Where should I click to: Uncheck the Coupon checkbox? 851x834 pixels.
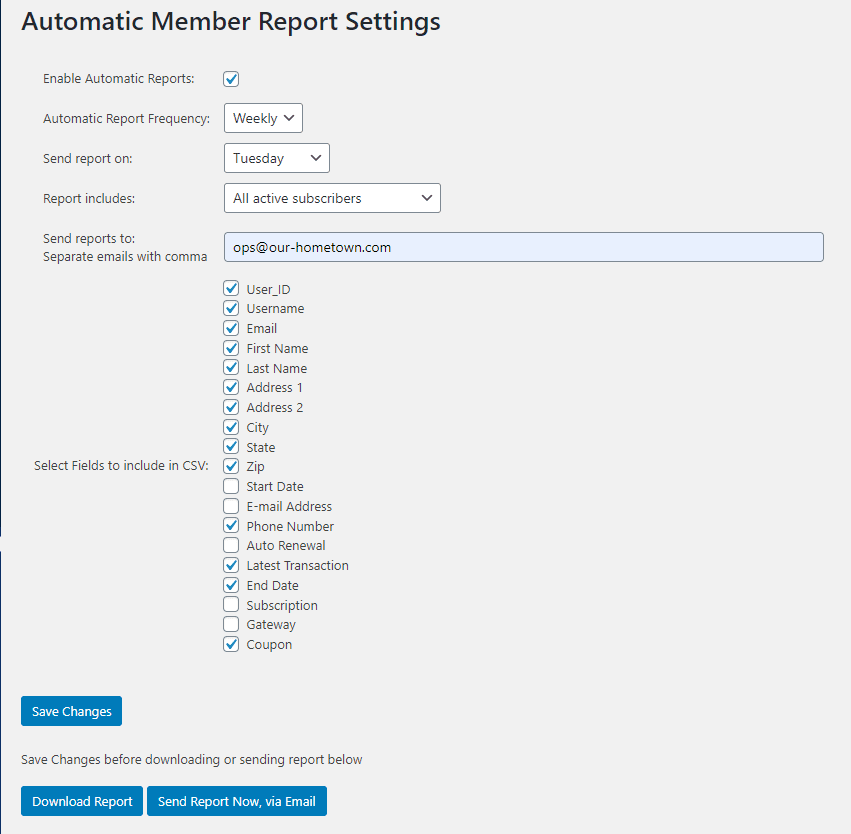231,644
